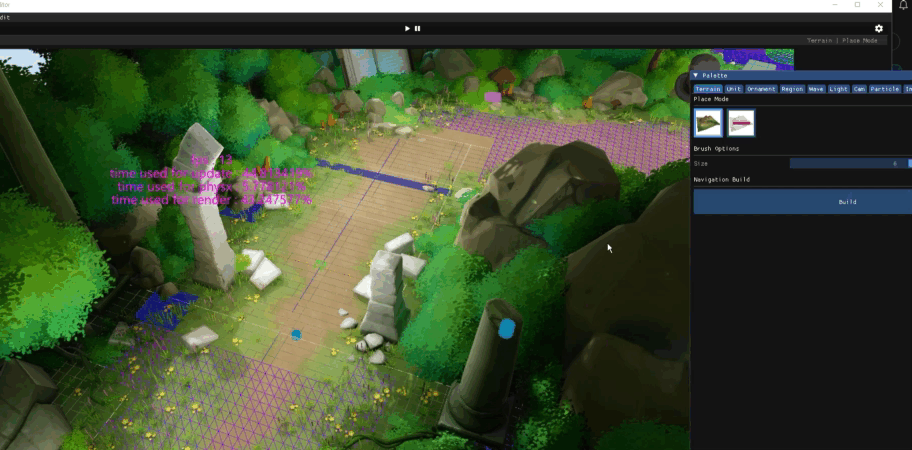Switch to the Unit tab
The height and width of the screenshot is (450, 912).
point(733,89)
